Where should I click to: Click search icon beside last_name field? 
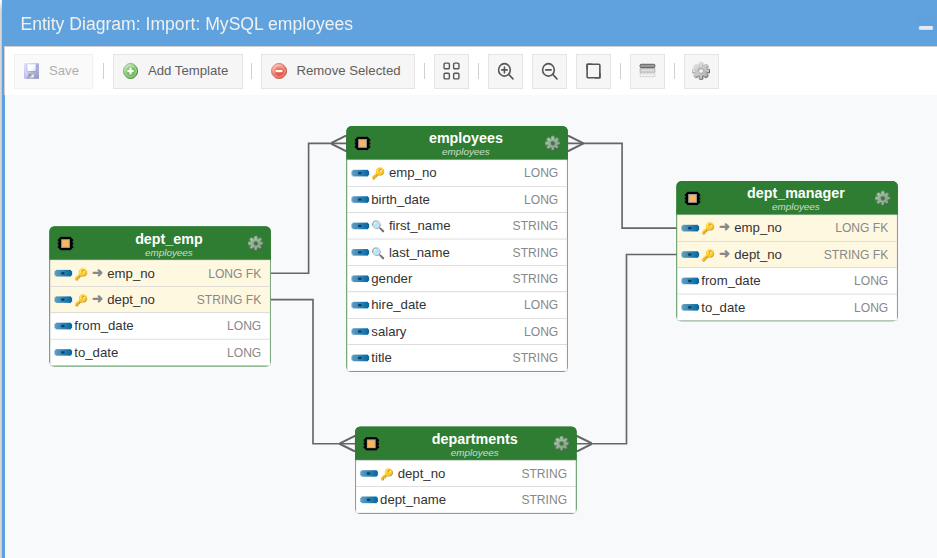[x=378, y=253]
